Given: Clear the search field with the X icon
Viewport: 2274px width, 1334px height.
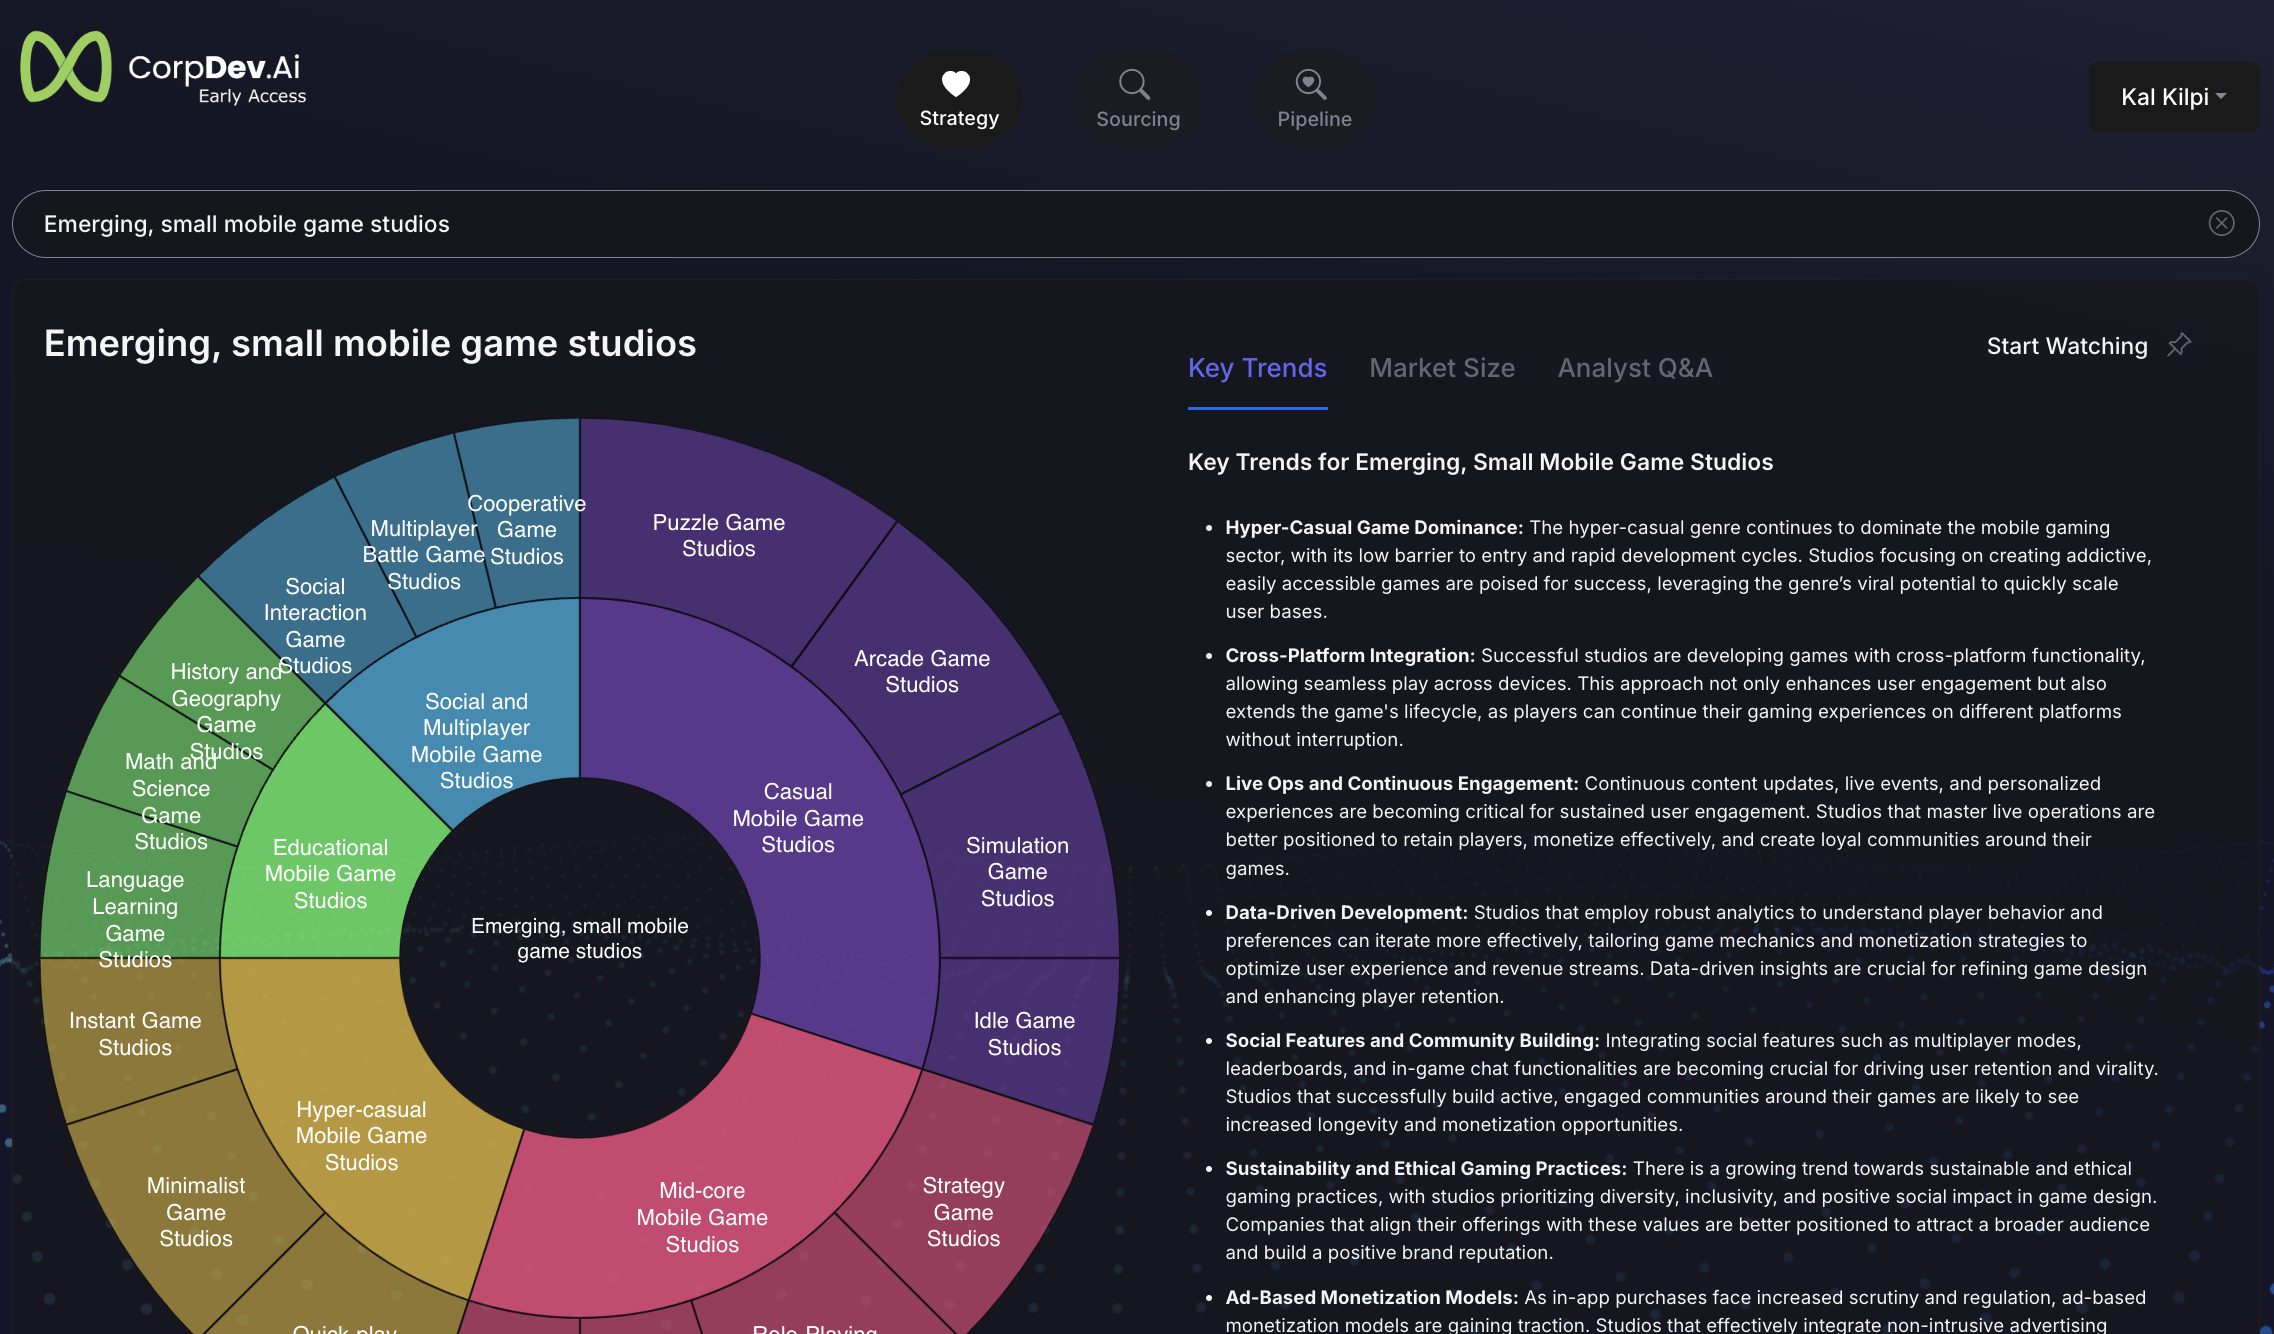Looking at the screenshot, I should [x=2221, y=223].
